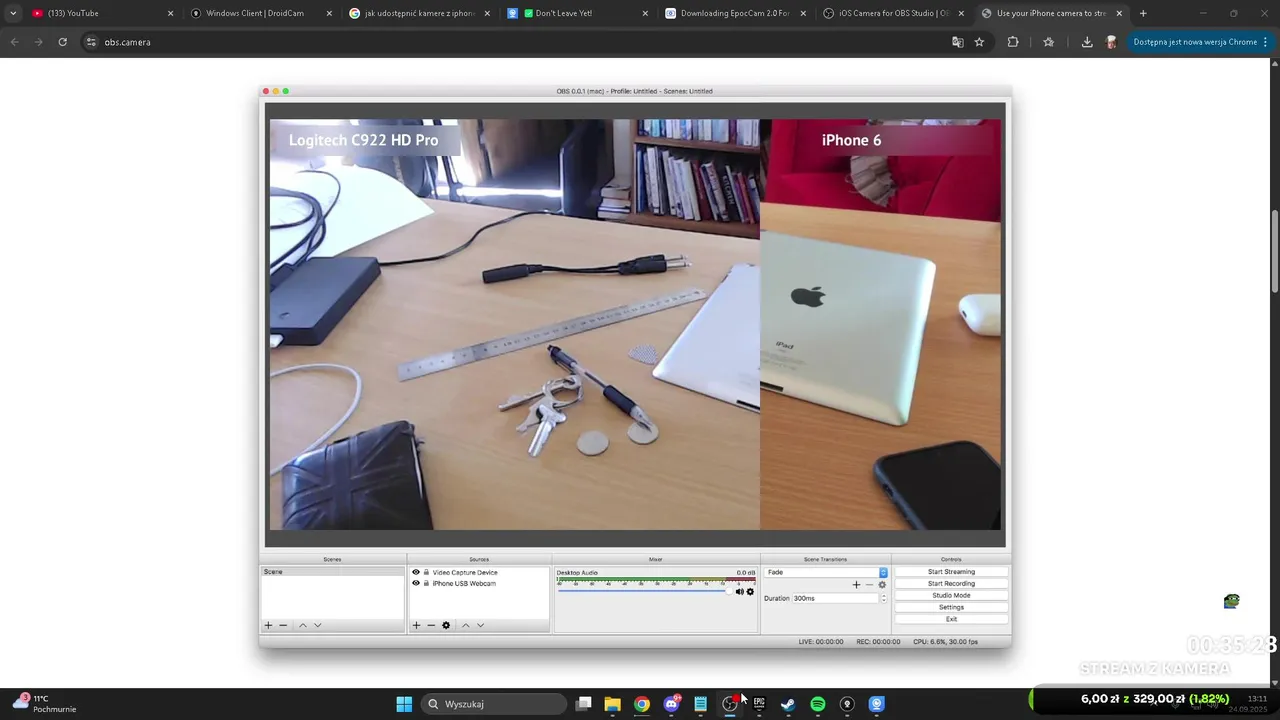Image resolution: width=1280 pixels, height=720 pixels.
Task: Open Scene Transitions gear settings
Action: coord(882,585)
